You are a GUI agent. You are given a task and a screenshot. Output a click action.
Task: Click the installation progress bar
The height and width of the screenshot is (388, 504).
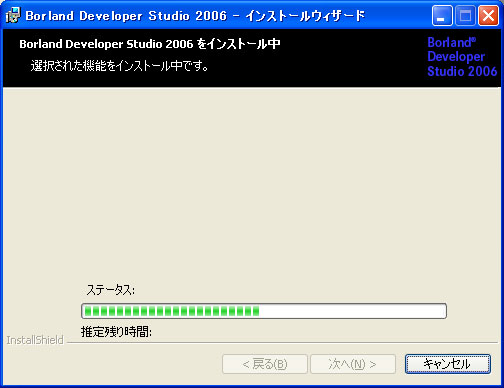coord(264,311)
